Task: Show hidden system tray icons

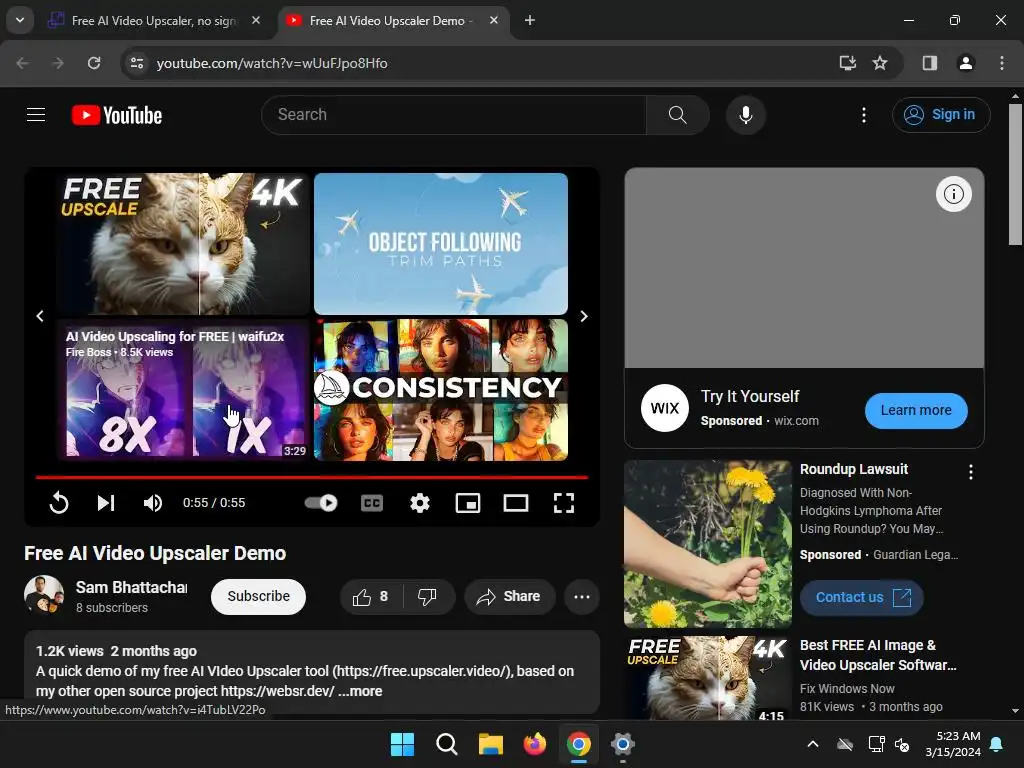Action: (x=812, y=744)
